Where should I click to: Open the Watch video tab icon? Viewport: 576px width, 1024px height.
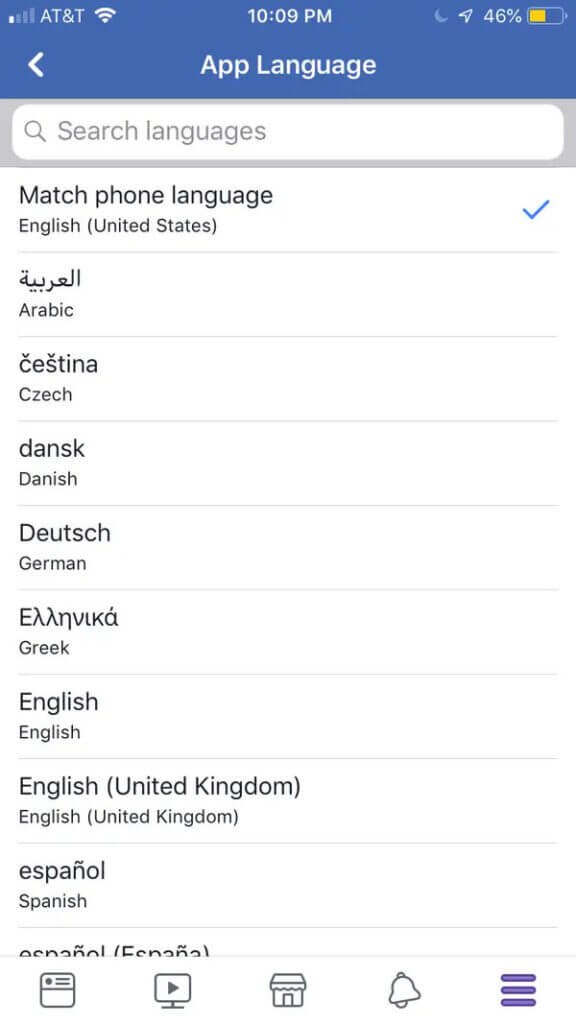click(x=172, y=988)
